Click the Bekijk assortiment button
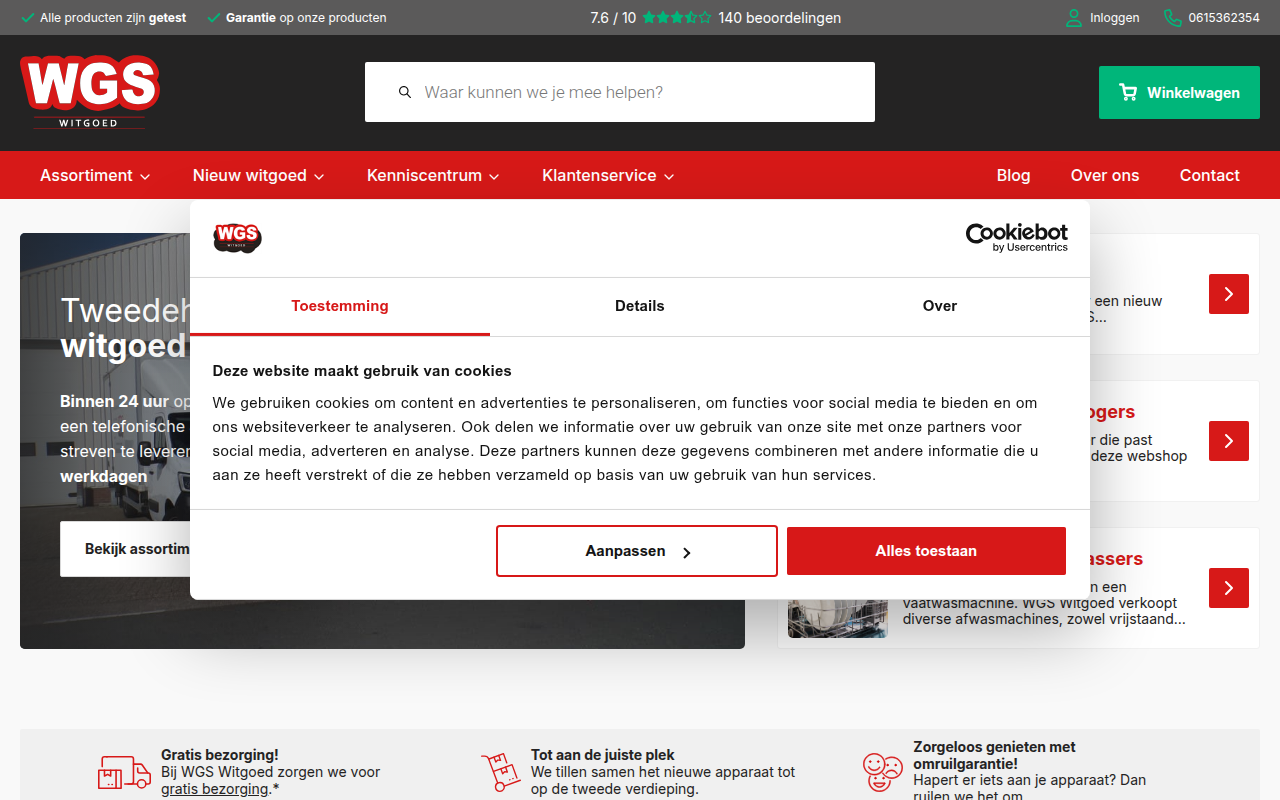 tap(125, 549)
